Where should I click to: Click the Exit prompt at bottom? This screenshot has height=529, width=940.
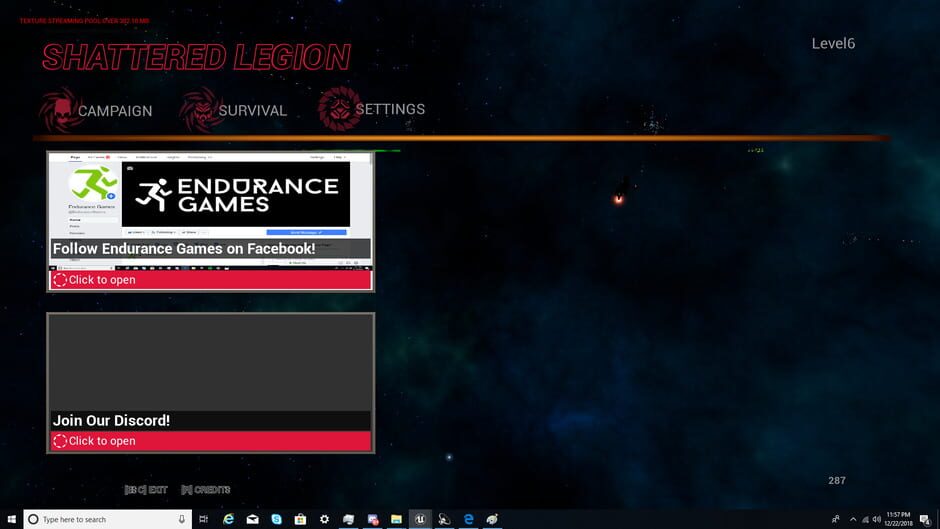(x=146, y=490)
